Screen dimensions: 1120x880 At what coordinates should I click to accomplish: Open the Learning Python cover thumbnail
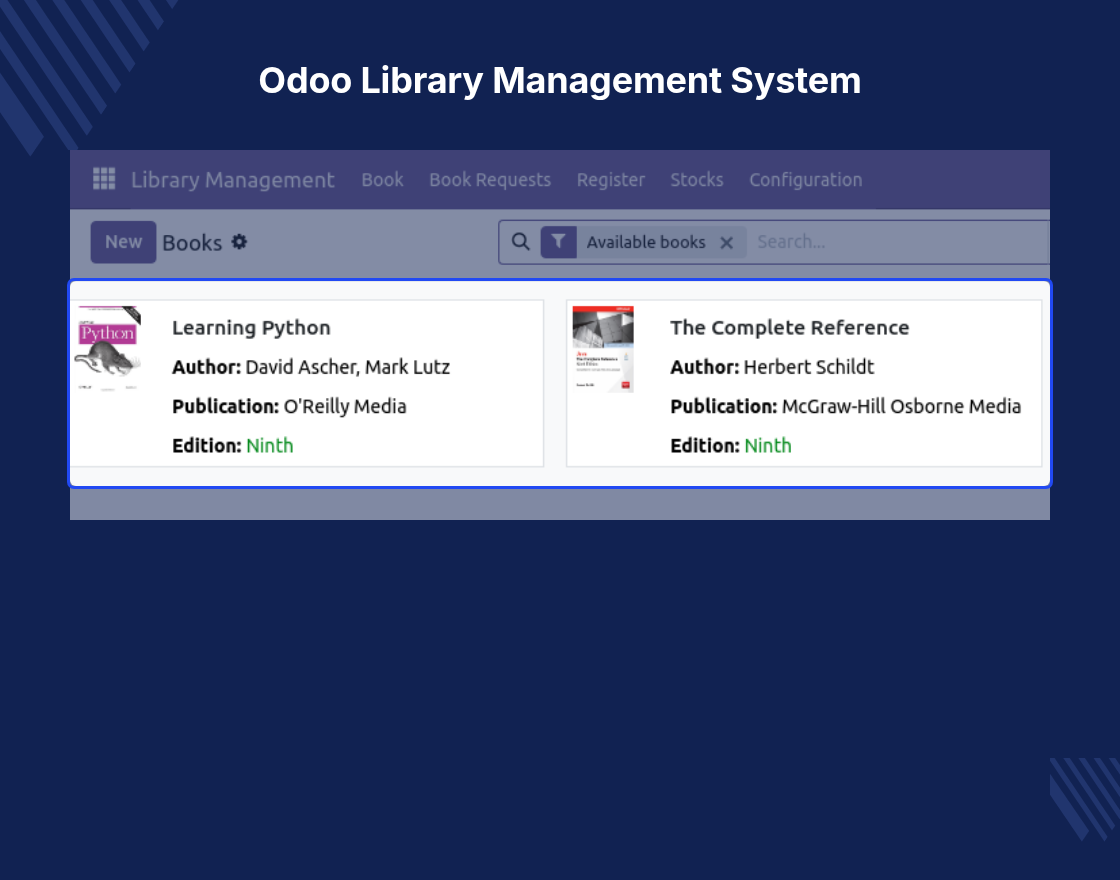[109, 348]
